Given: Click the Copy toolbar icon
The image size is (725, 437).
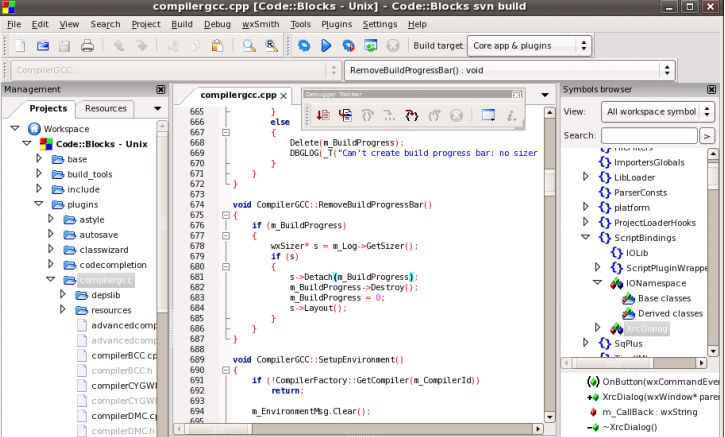Looking at the screenshot, I should tap(195, 45).
